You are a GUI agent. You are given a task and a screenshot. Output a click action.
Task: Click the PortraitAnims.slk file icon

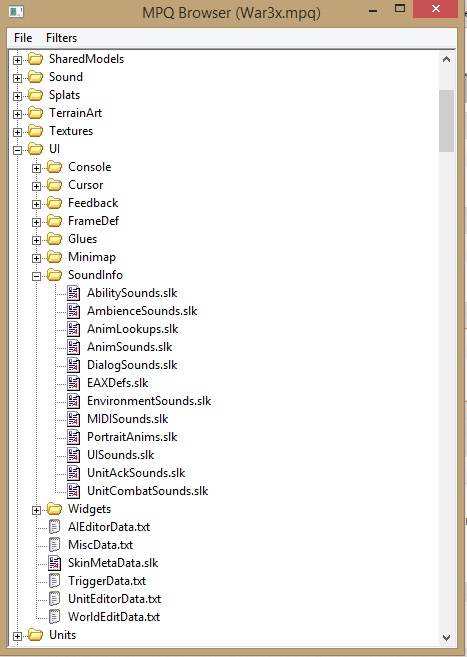[x=73, y=437]
